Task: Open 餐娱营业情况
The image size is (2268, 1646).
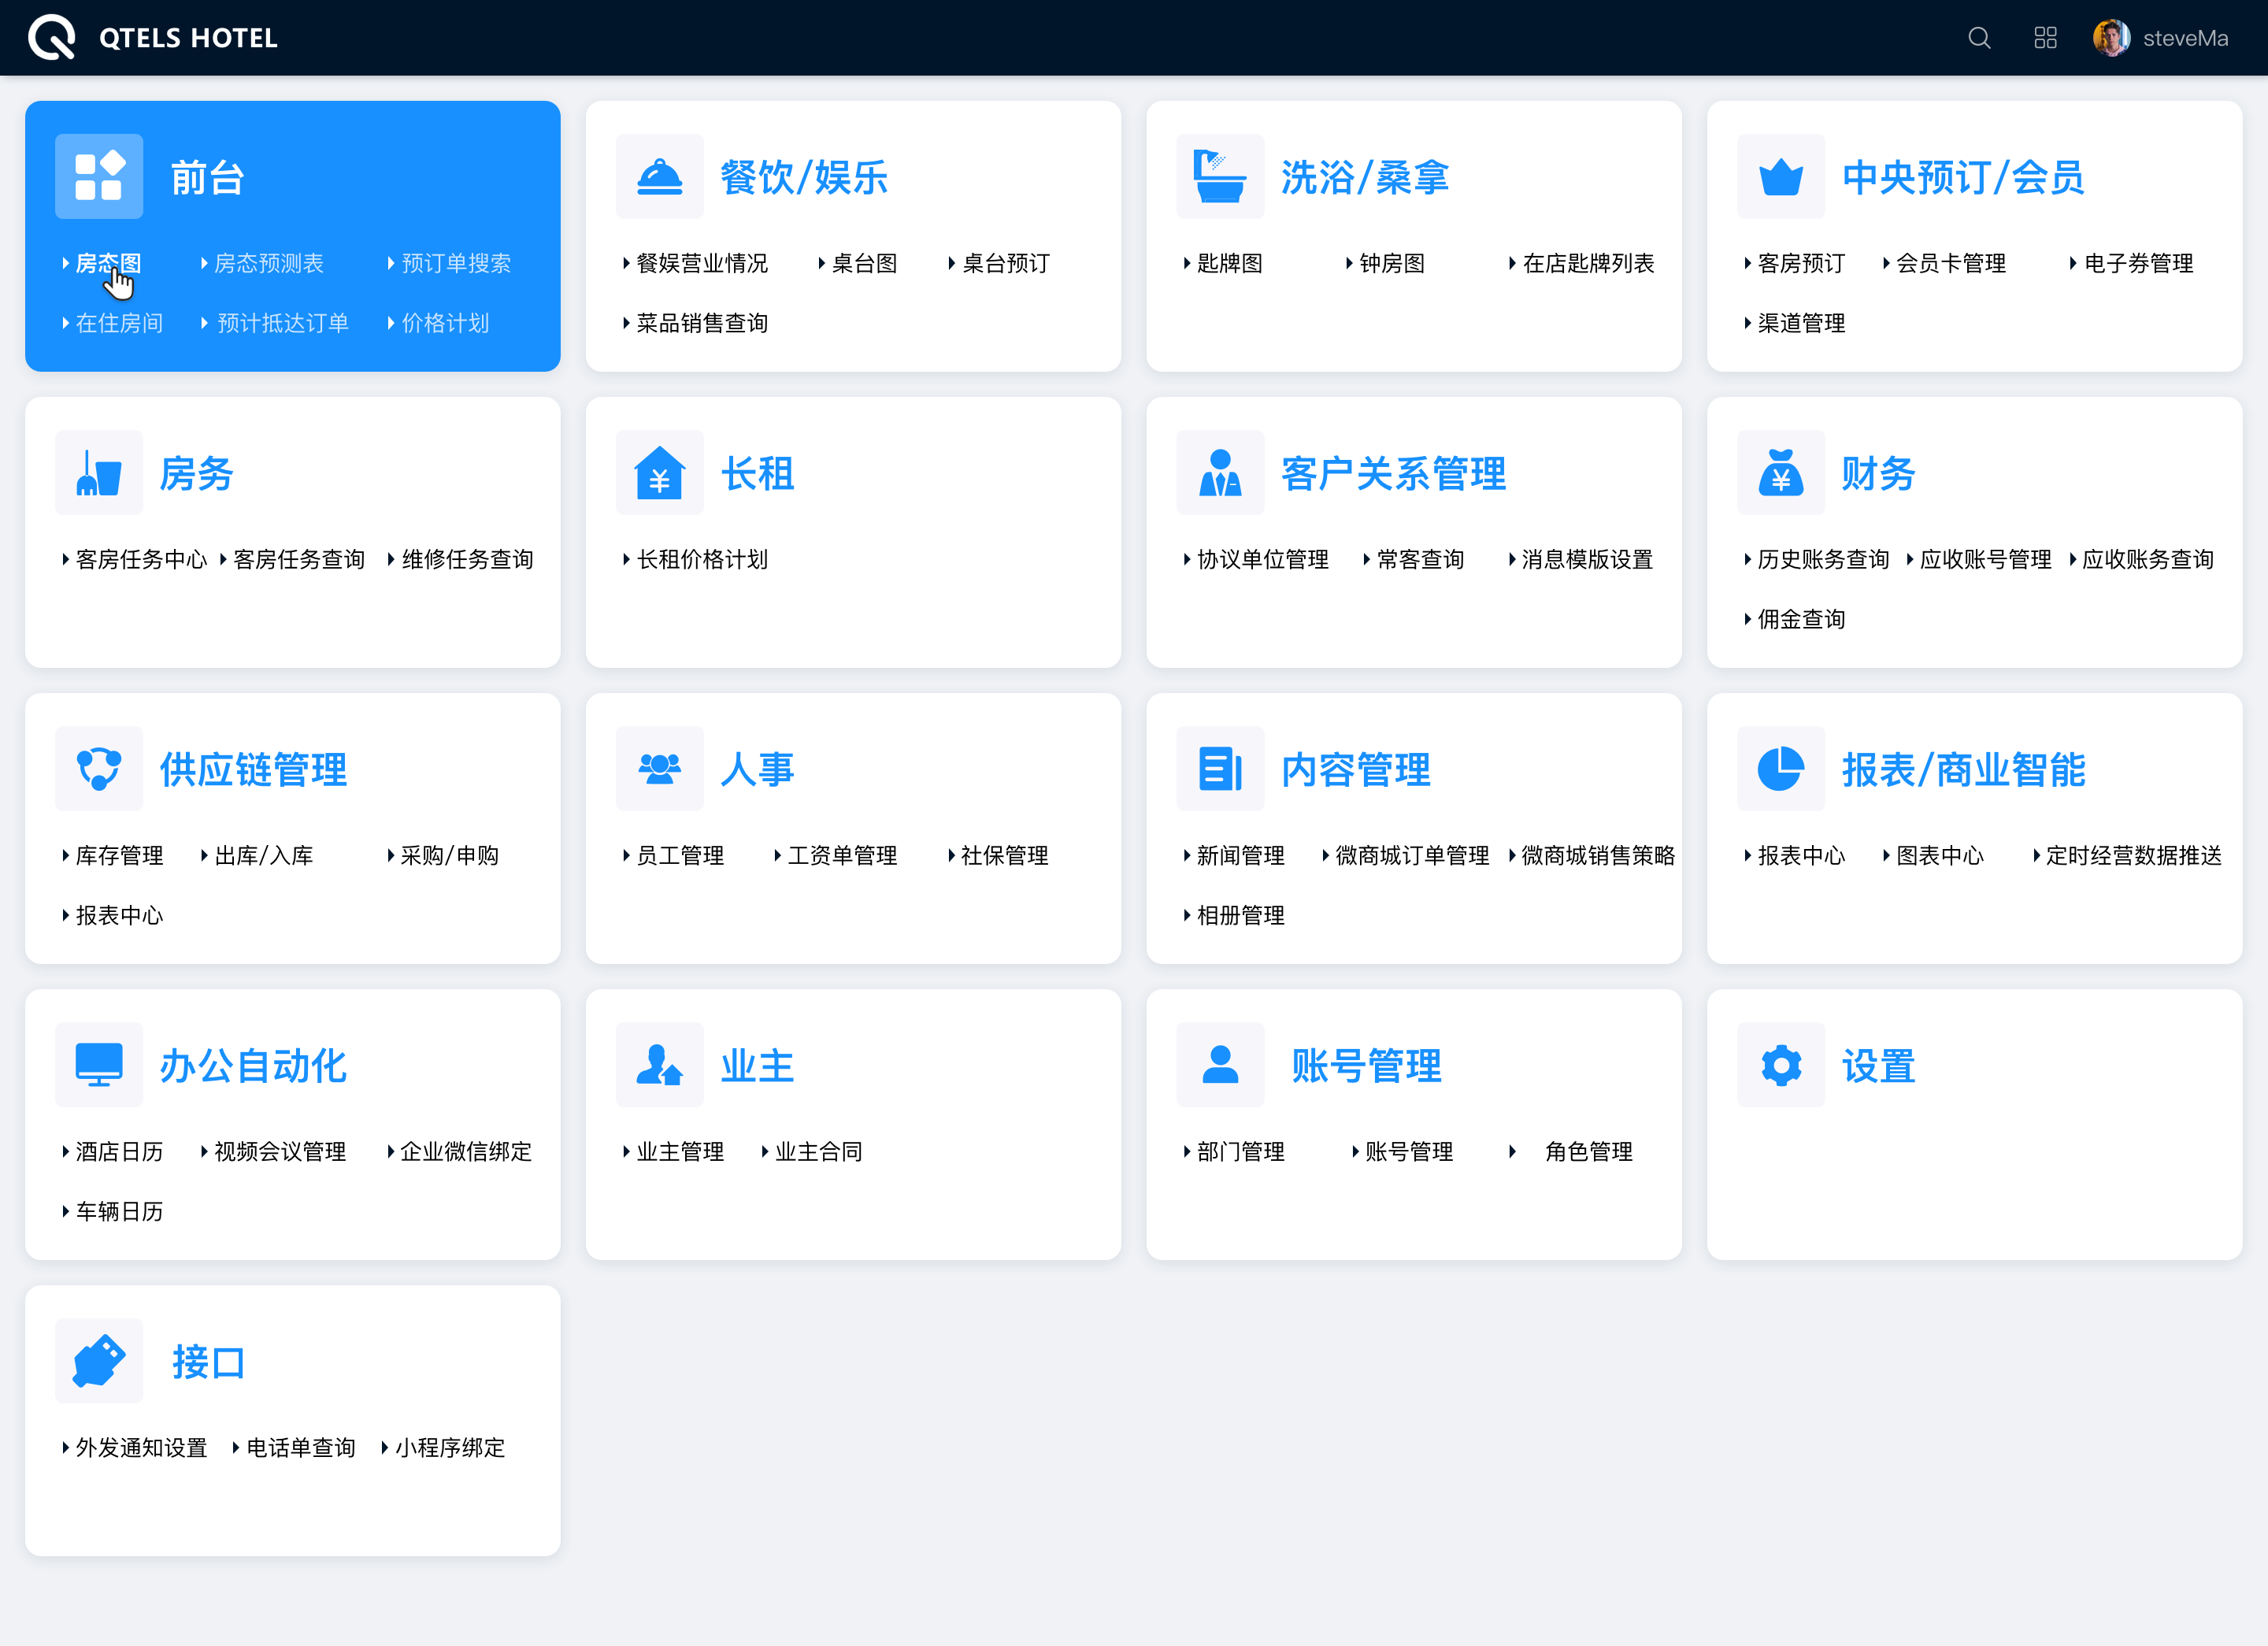Action: [x=702, y=263]
